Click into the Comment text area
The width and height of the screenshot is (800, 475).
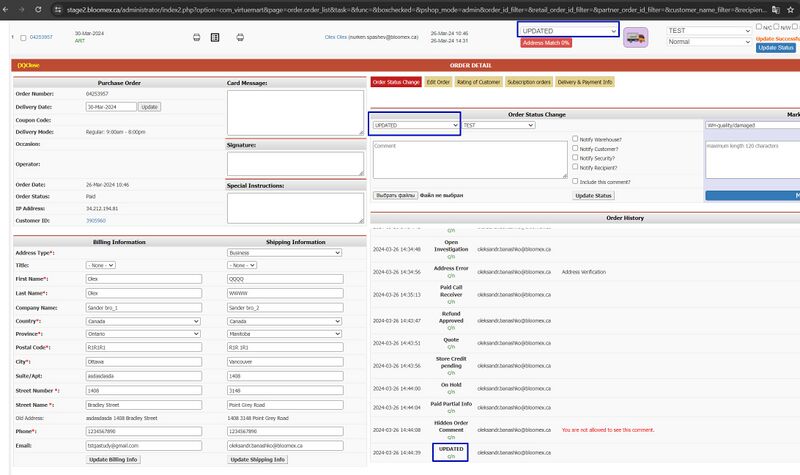coord(470,160)
